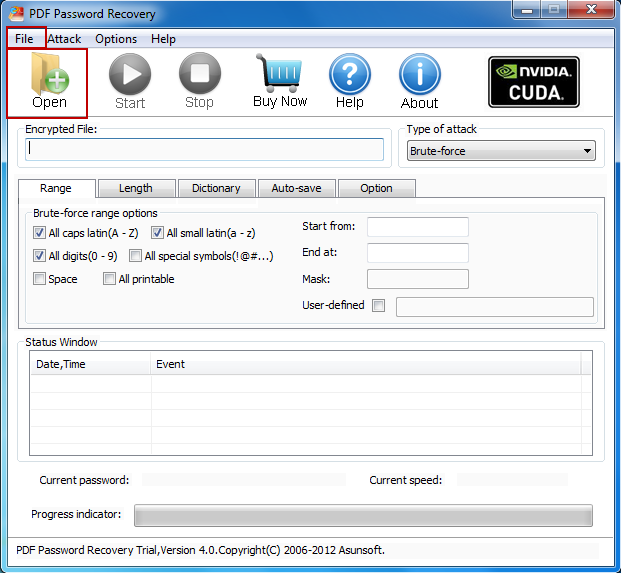The height and width of the screenshot is (573, 621).
Task: Expand the Type of attack dropdown
Action: coord(501,151)
